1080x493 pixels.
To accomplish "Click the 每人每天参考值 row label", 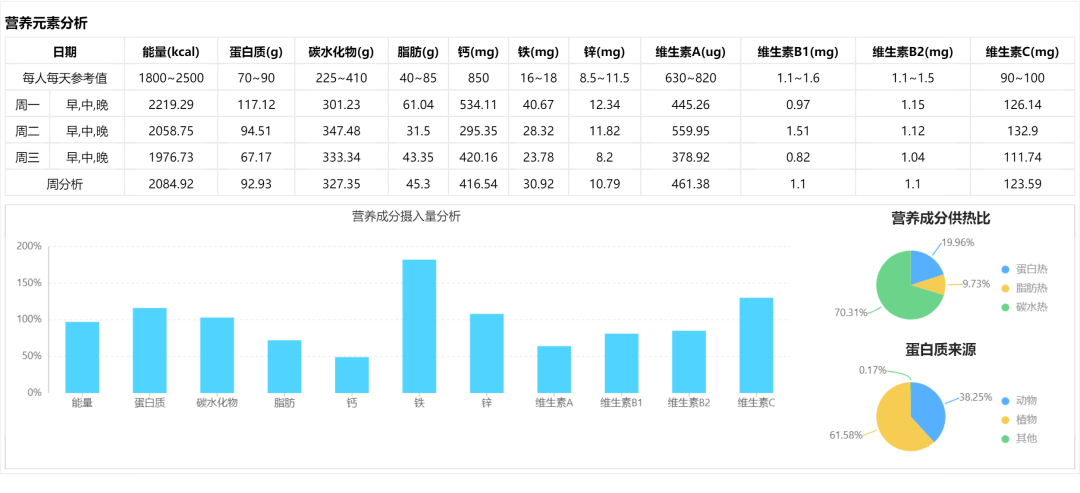I will point(64,78).
